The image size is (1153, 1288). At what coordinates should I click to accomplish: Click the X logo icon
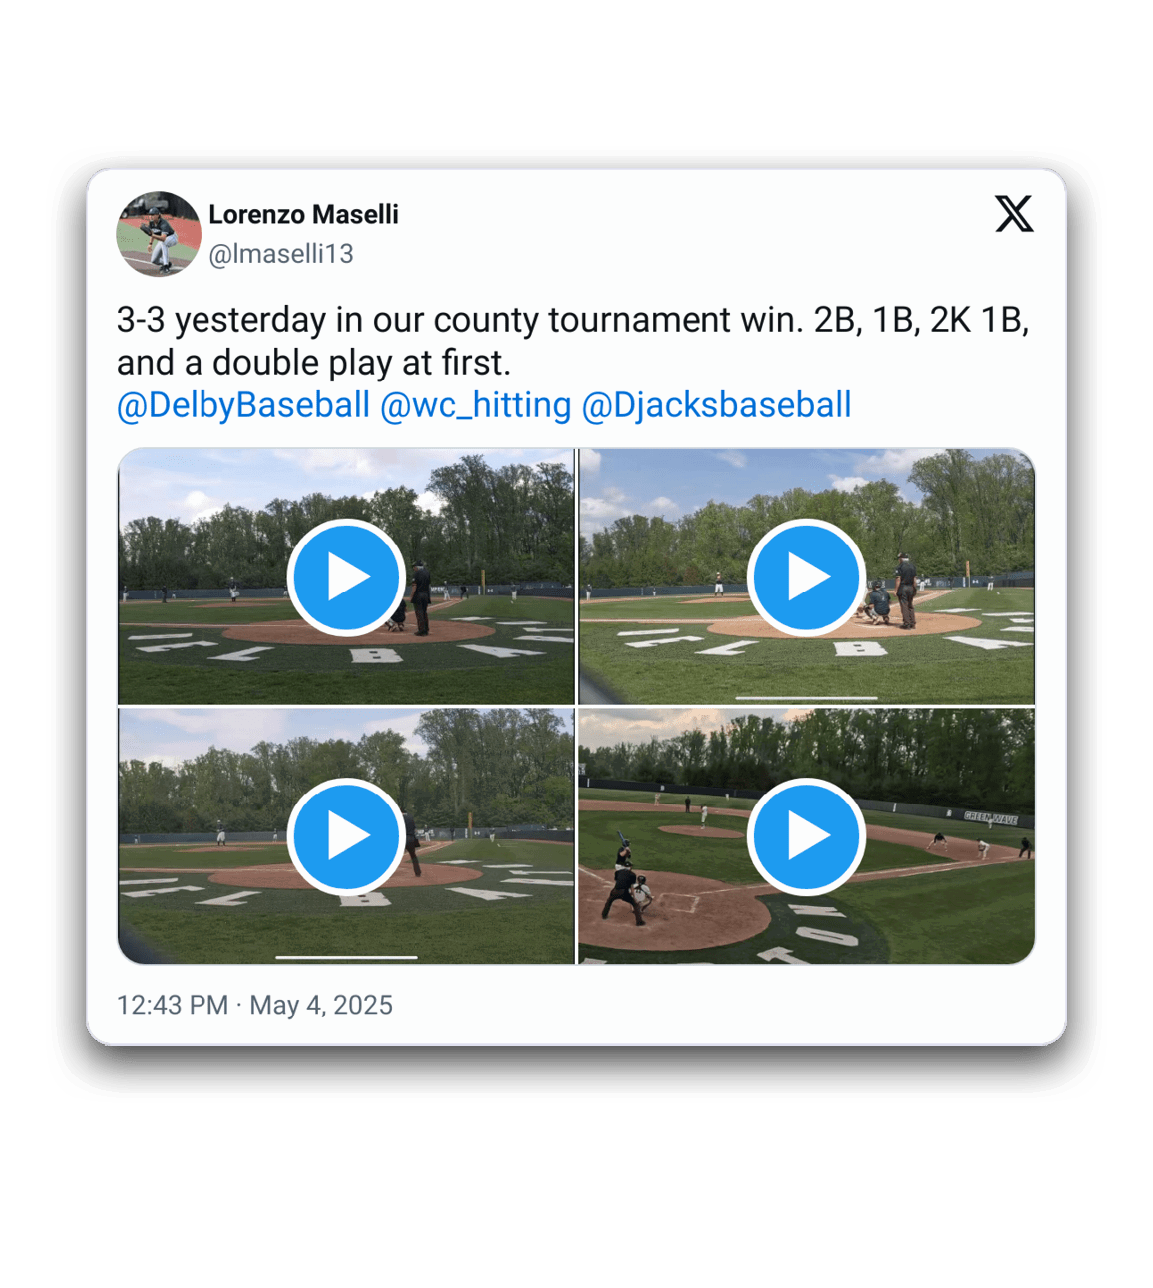1014,214
